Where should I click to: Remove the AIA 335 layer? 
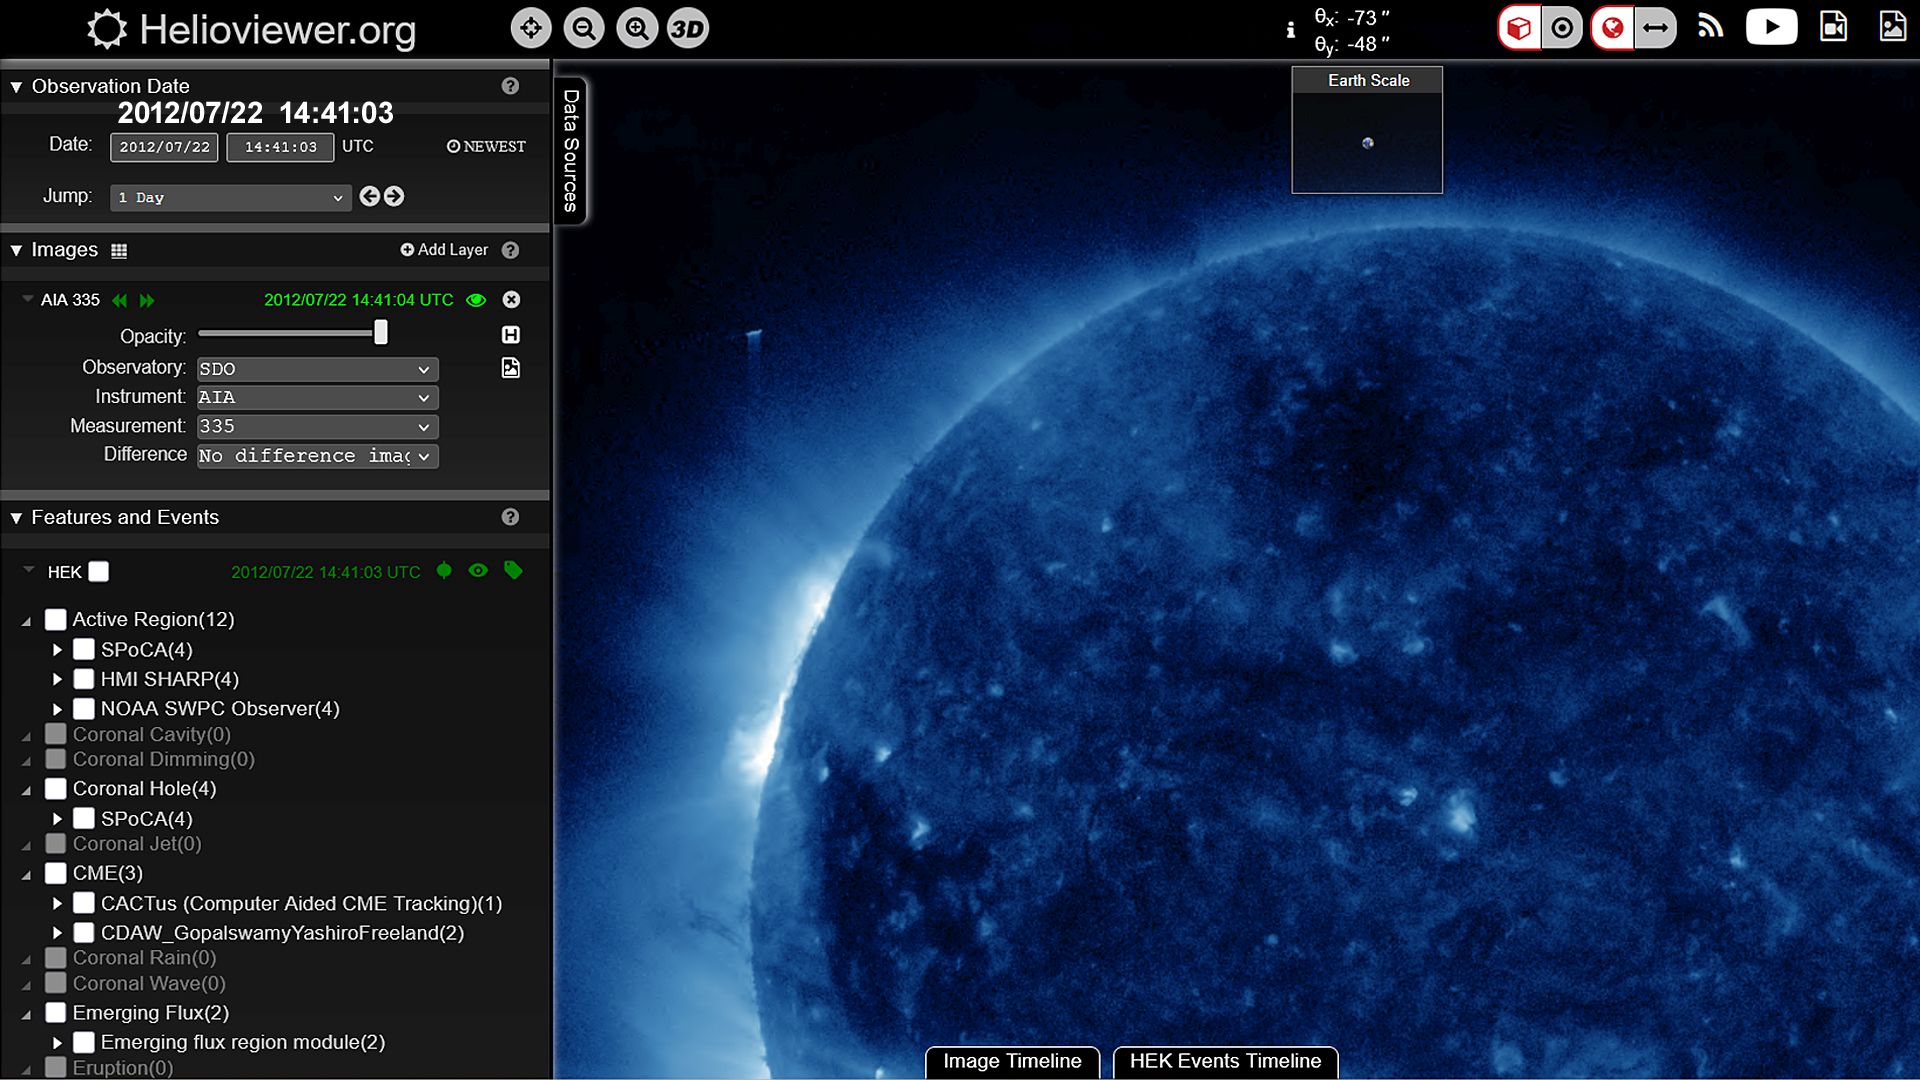click(x=511, y=300)
